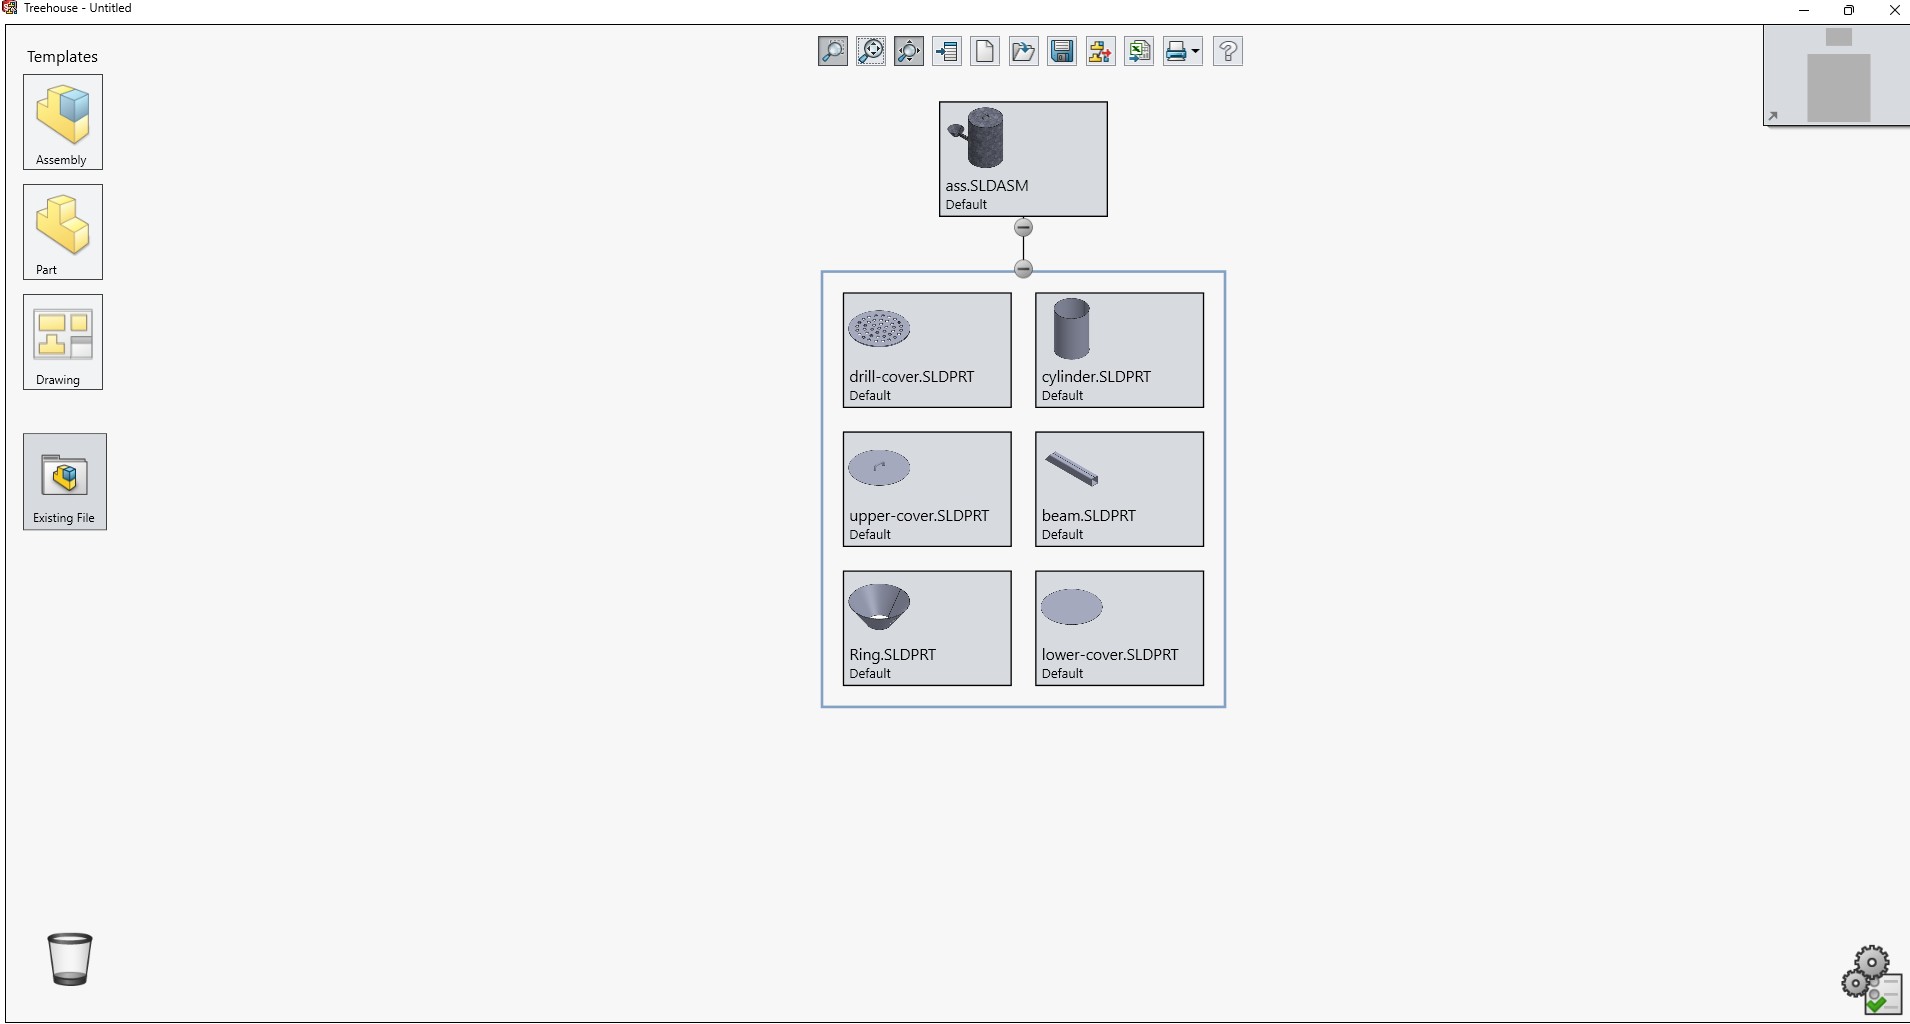The height and width of the screenshot is (1024, 1910).
Task: Open an existing file with the folder icon
Action: click(1023, 51)
